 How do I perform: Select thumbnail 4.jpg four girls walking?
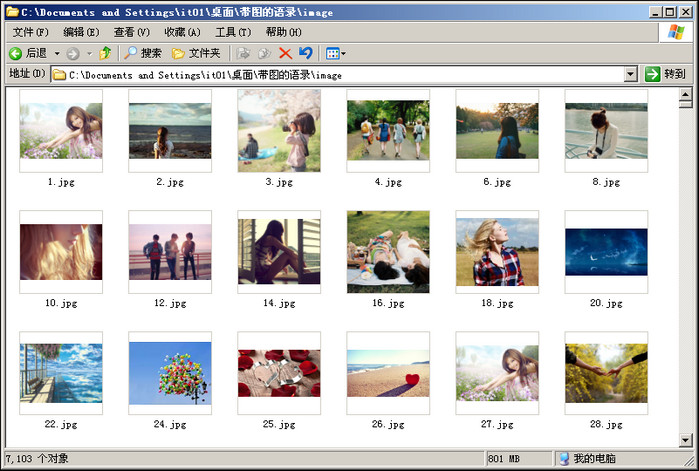[x=388, y=131]
